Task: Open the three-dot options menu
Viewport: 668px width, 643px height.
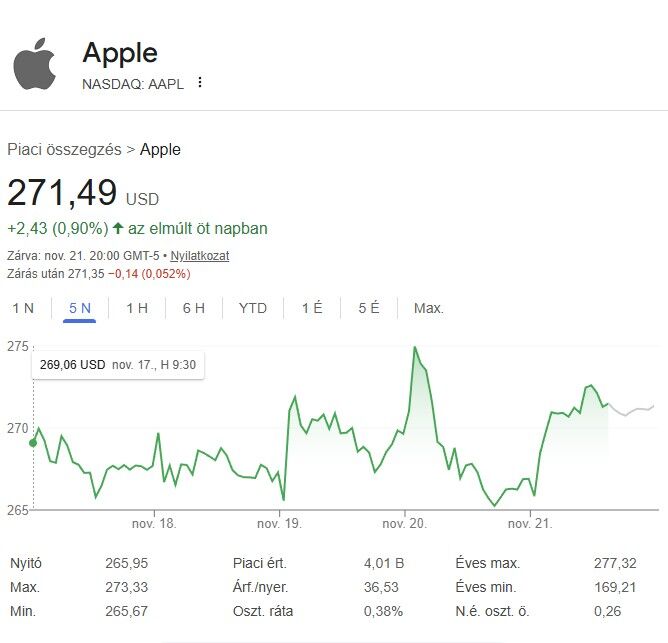Action: (200, 82)
